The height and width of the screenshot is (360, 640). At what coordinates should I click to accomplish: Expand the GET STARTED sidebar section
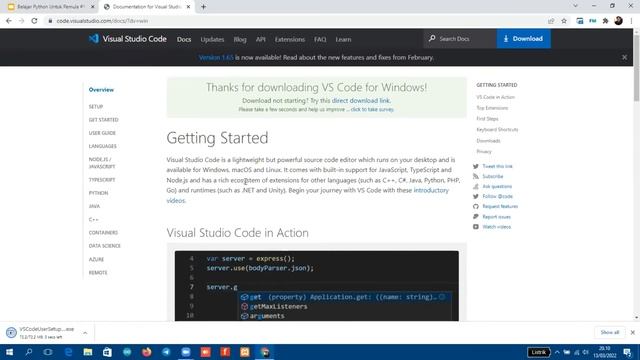tap(104, 120)
